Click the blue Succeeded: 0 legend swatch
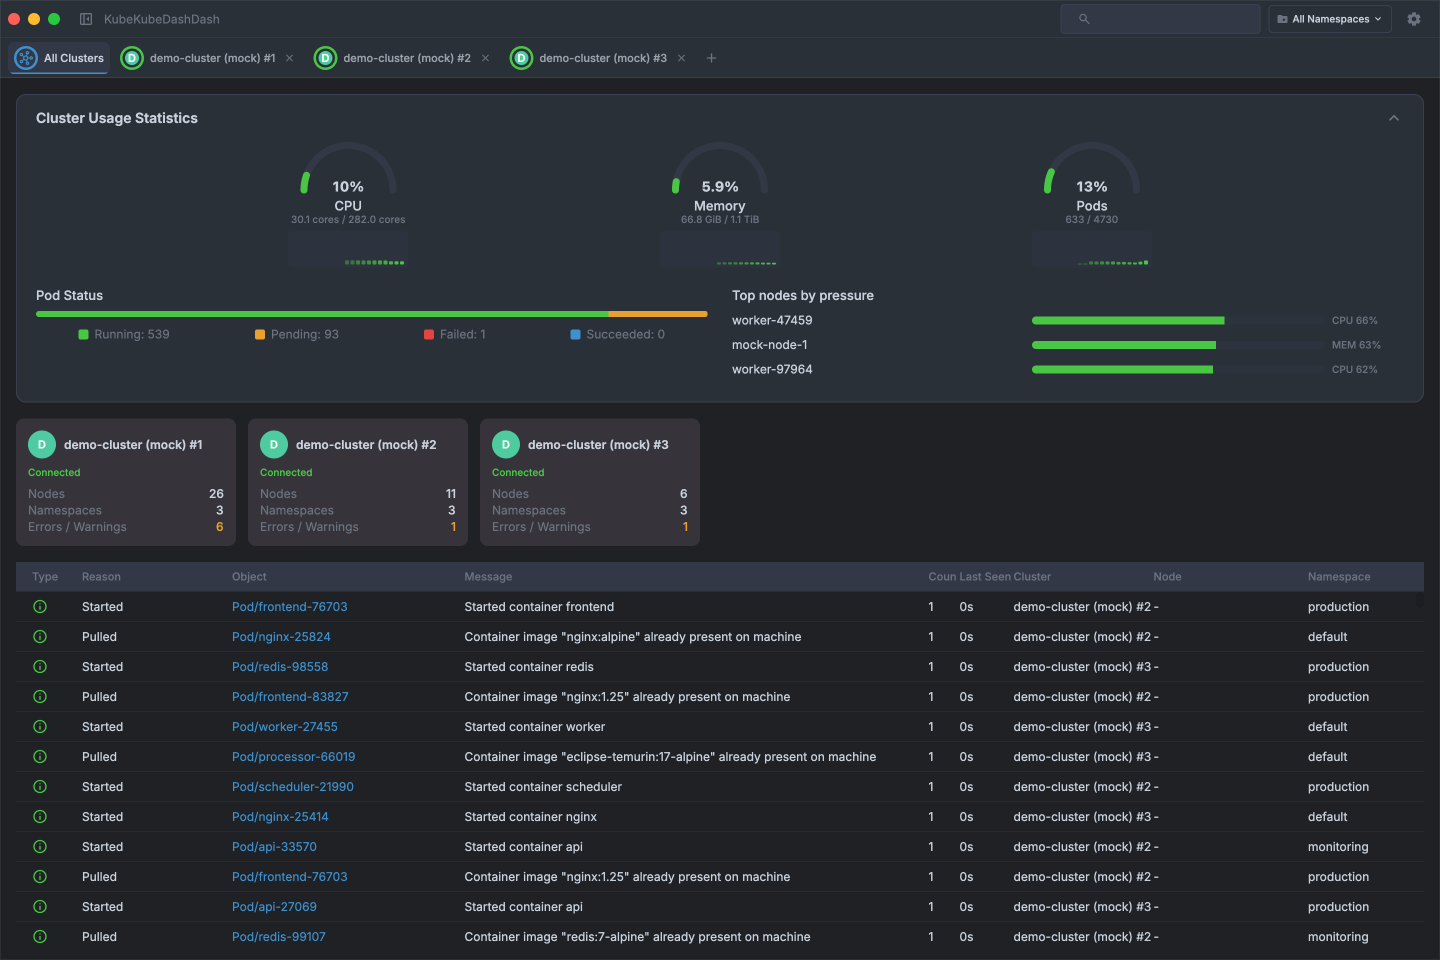 click(x=576, y=335)
